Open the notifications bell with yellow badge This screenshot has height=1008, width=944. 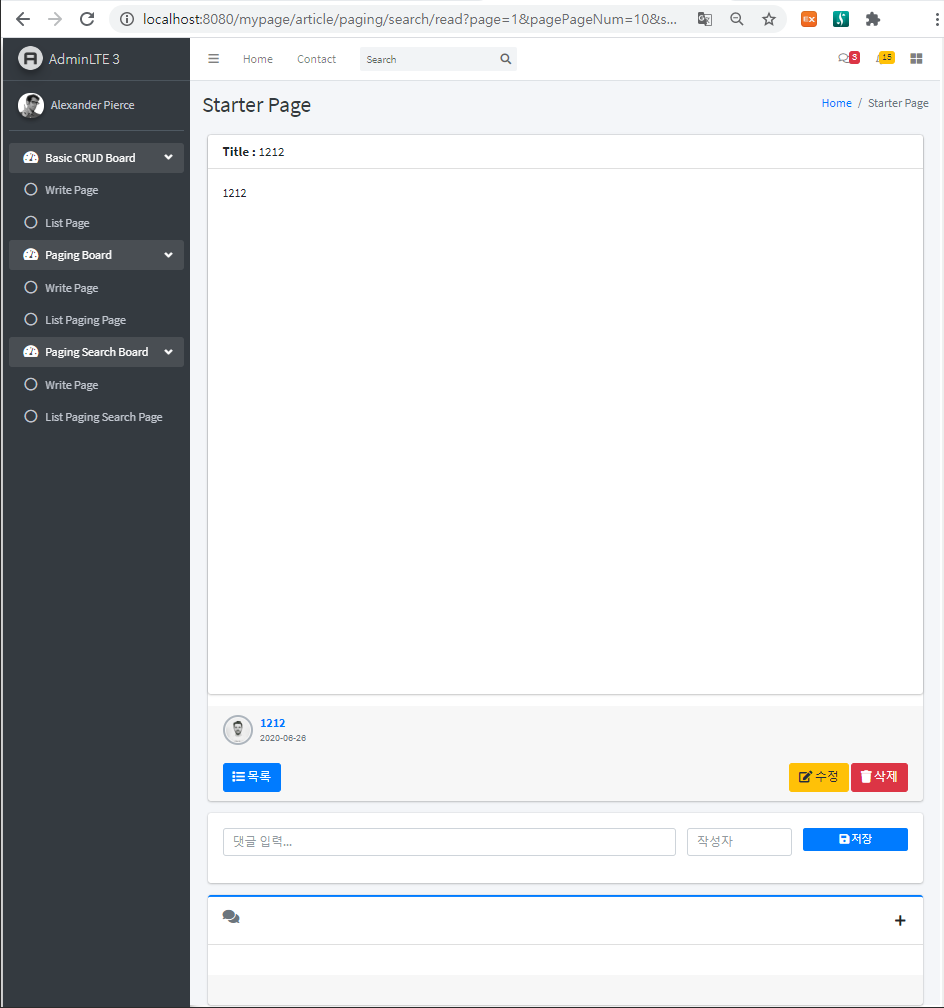pyautogui.click(x=885, y=58)
